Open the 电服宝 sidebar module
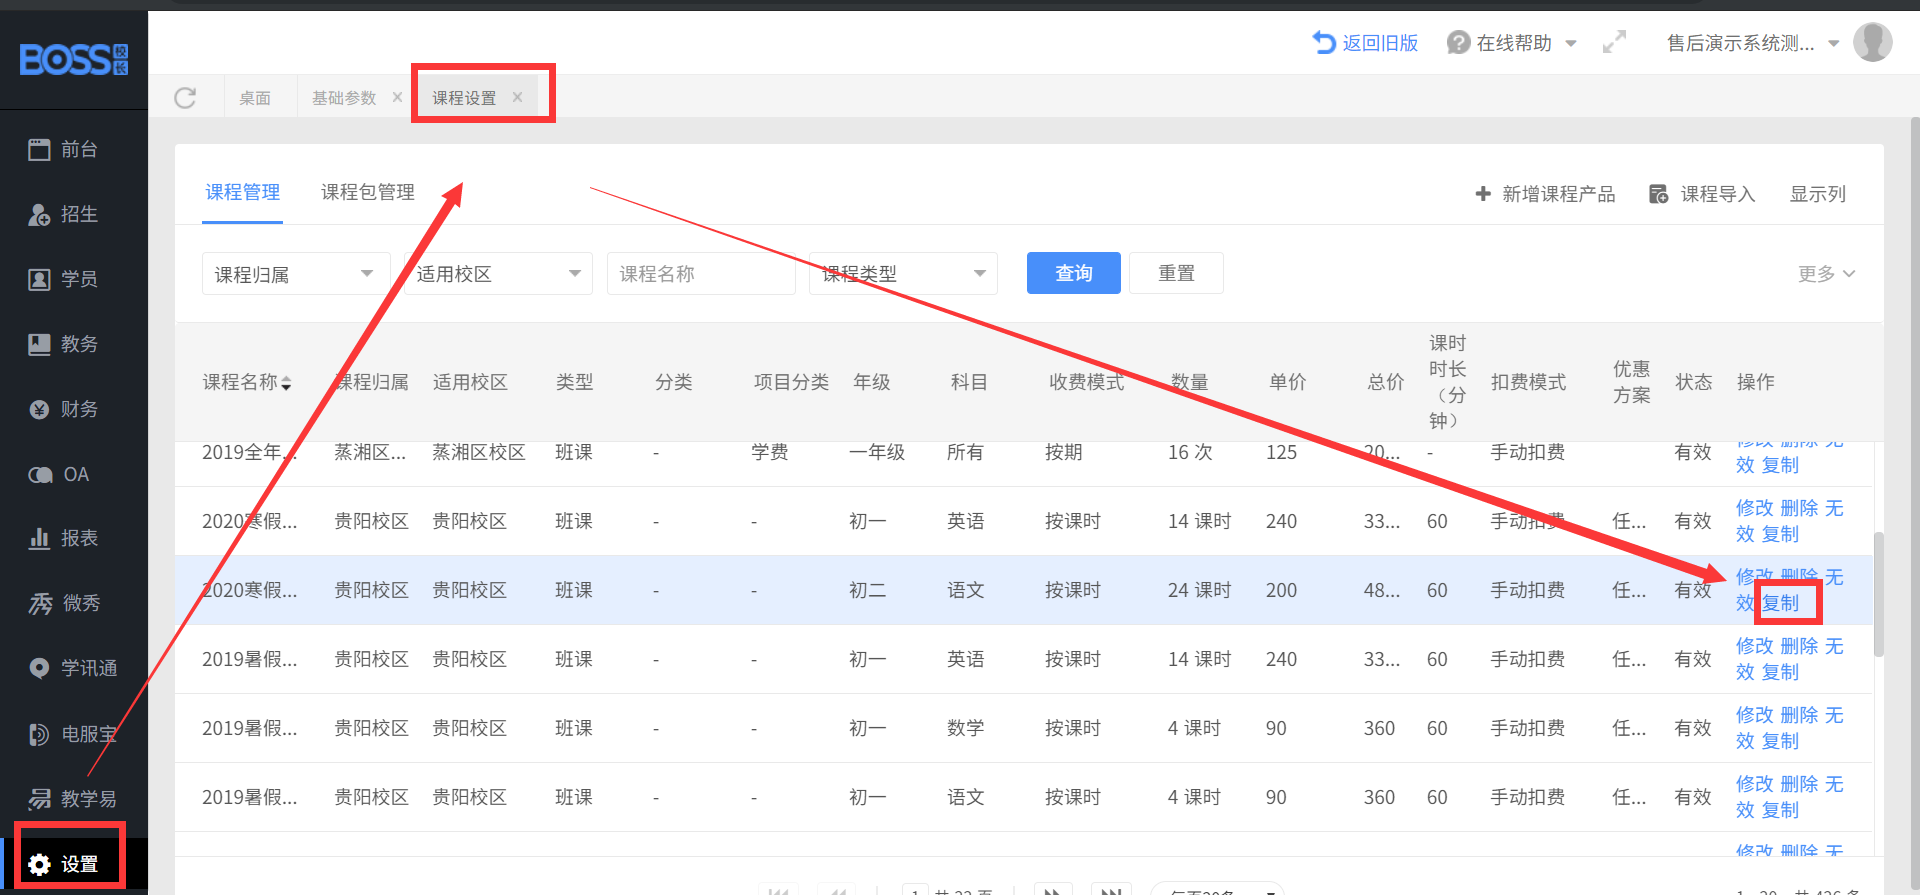 click(x=73, y=735)
